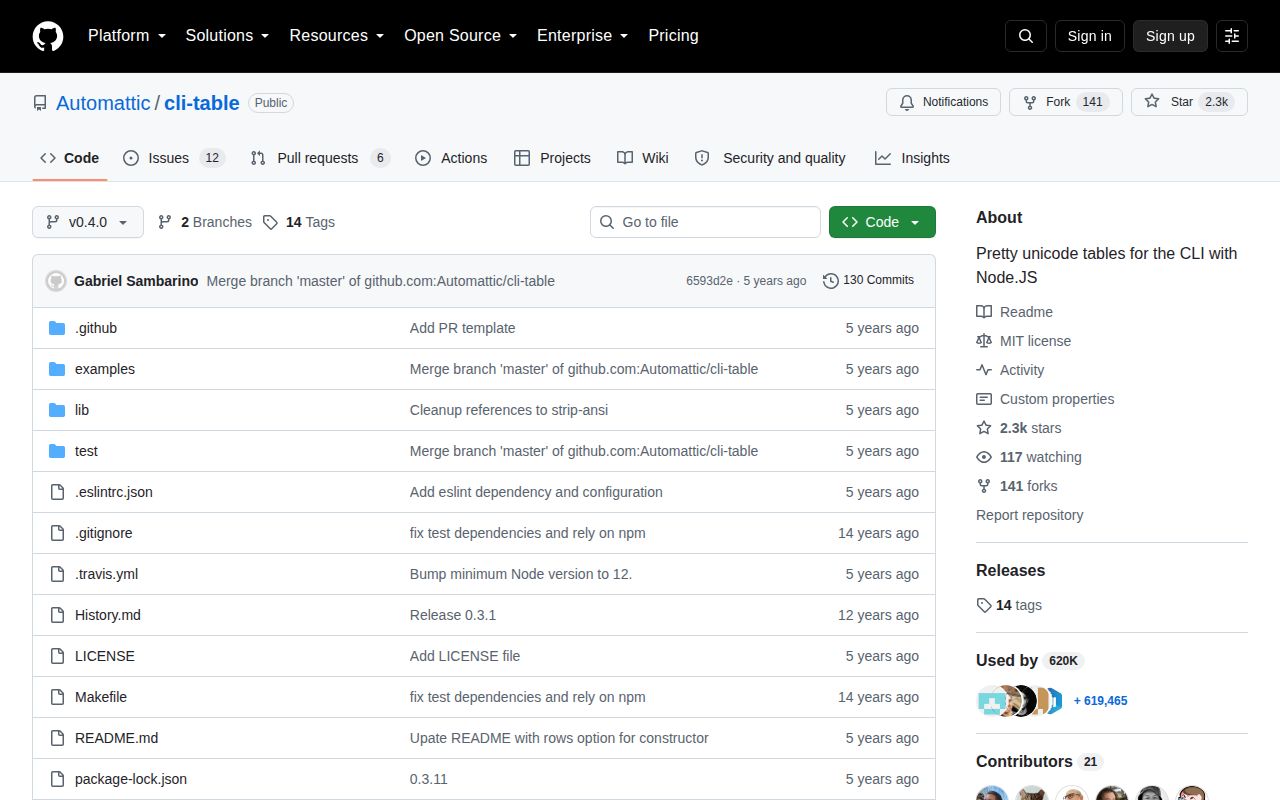Click the .github folder icon

[57, 328]
